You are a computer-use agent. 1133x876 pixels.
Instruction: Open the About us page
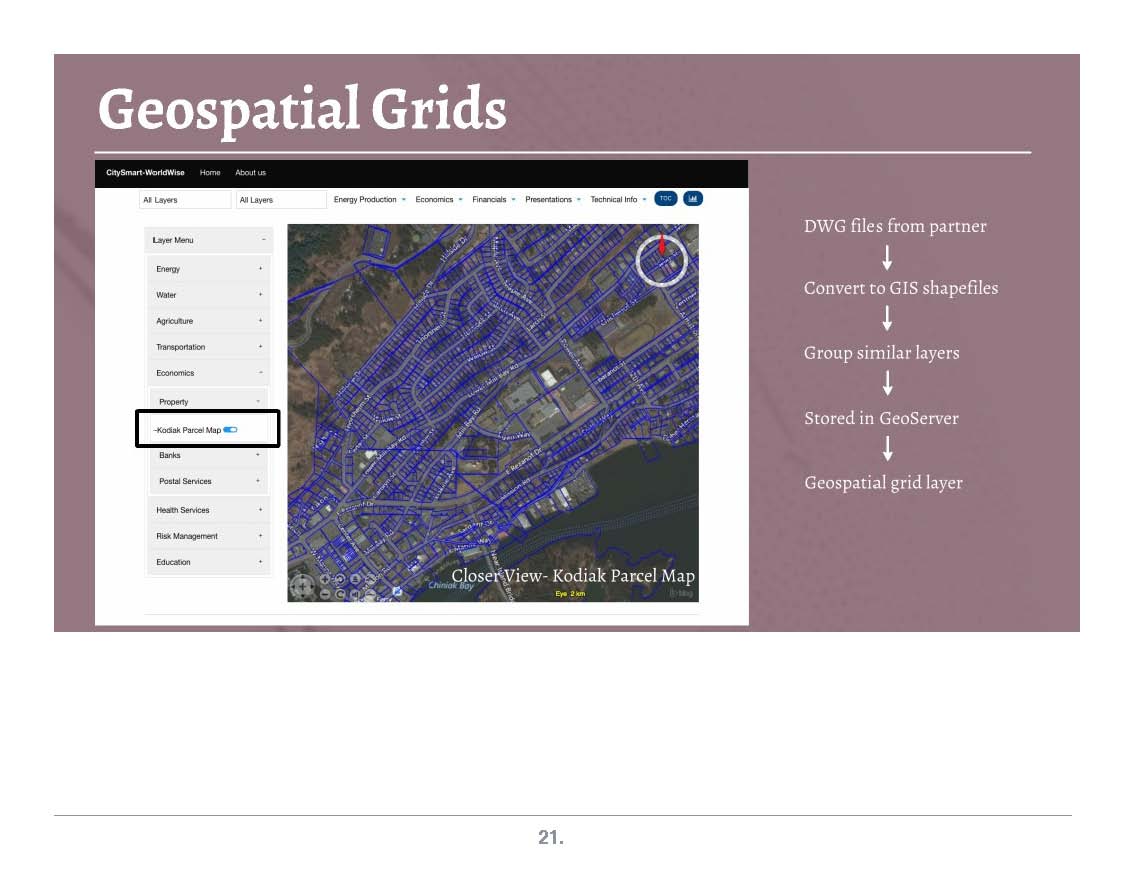tap(250, 173)
